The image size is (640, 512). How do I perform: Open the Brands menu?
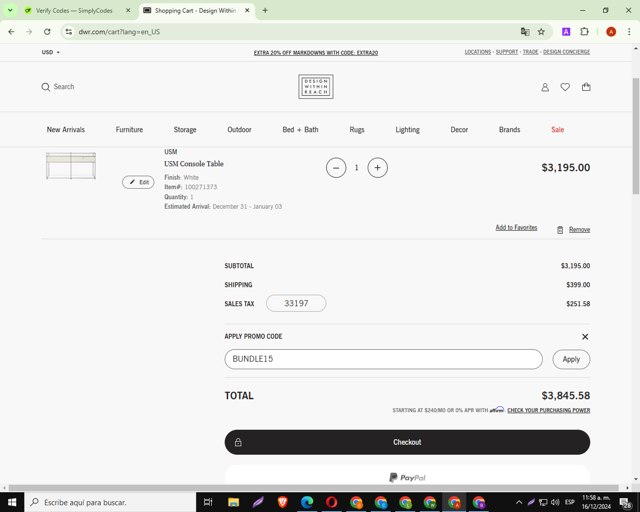pyautogui.click(x=509, y=130)
